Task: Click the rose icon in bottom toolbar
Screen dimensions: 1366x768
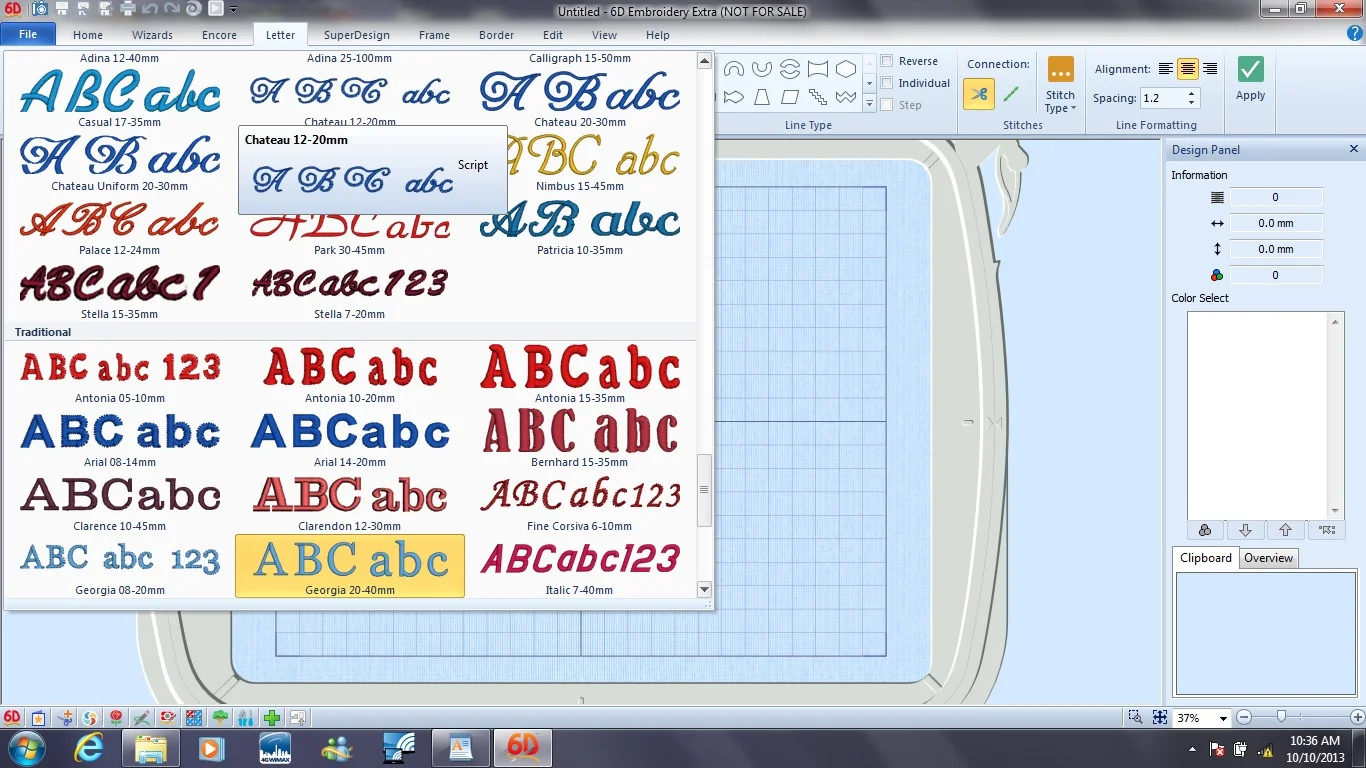Action: (x=116, y=717)
